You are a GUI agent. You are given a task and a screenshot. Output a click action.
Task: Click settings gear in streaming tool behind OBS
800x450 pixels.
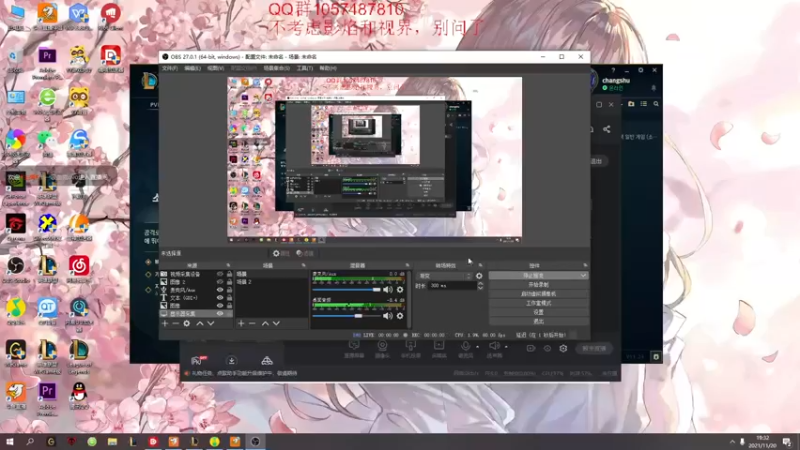point(563,348)
